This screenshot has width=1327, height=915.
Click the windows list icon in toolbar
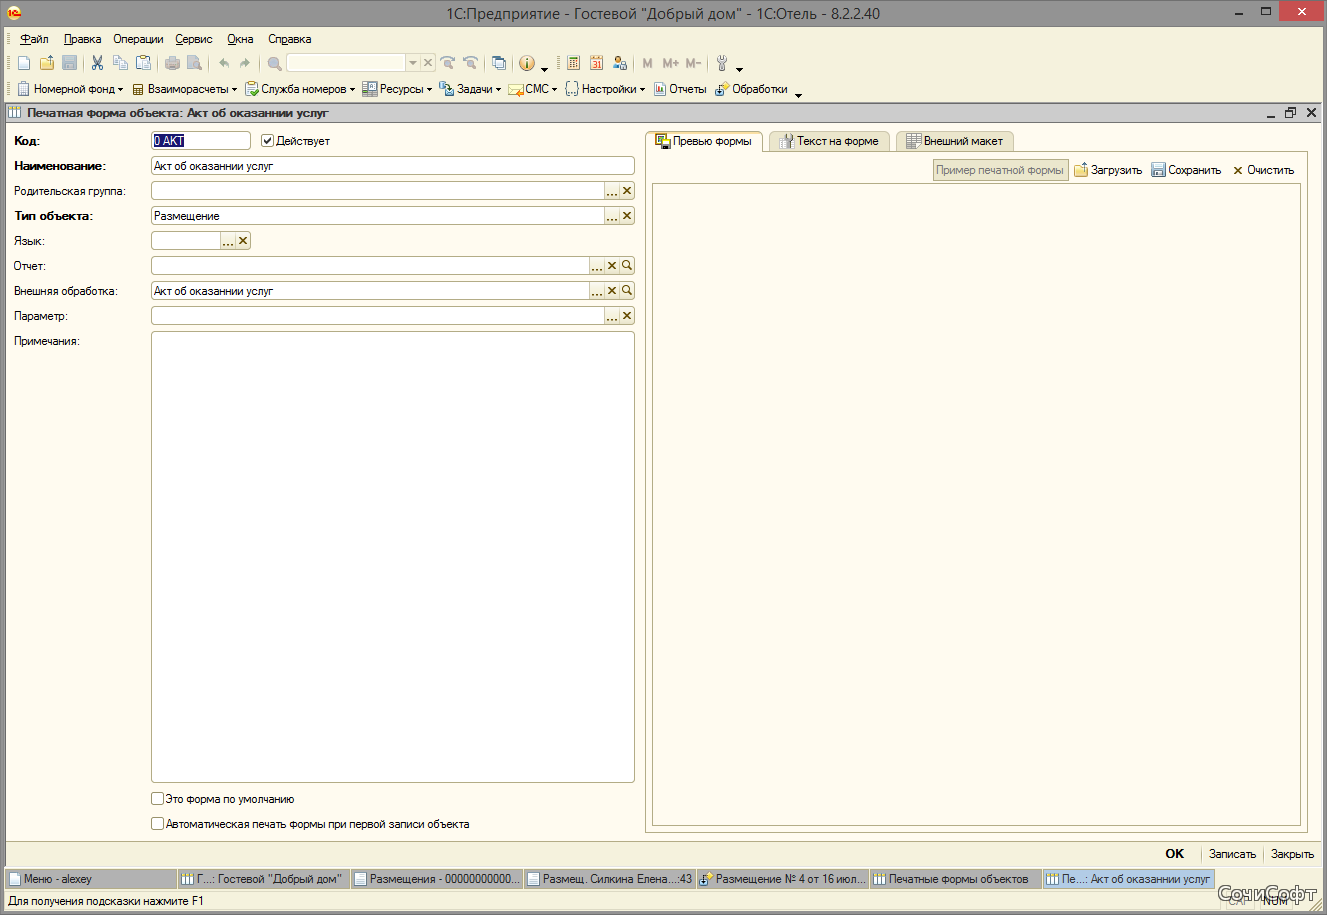click(499, 63)
